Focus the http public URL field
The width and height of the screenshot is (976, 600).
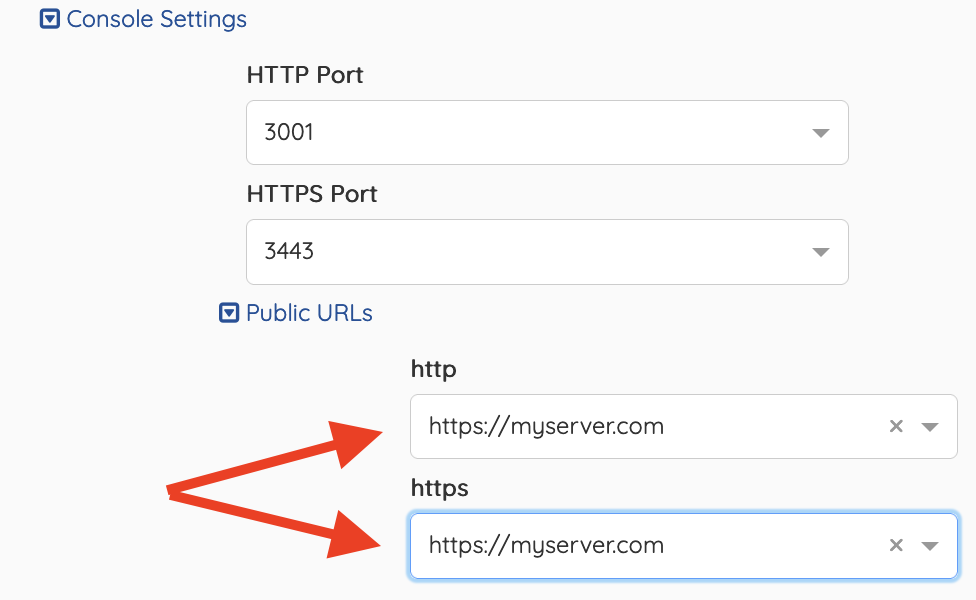pyautogui.click(x=683, y=426)
